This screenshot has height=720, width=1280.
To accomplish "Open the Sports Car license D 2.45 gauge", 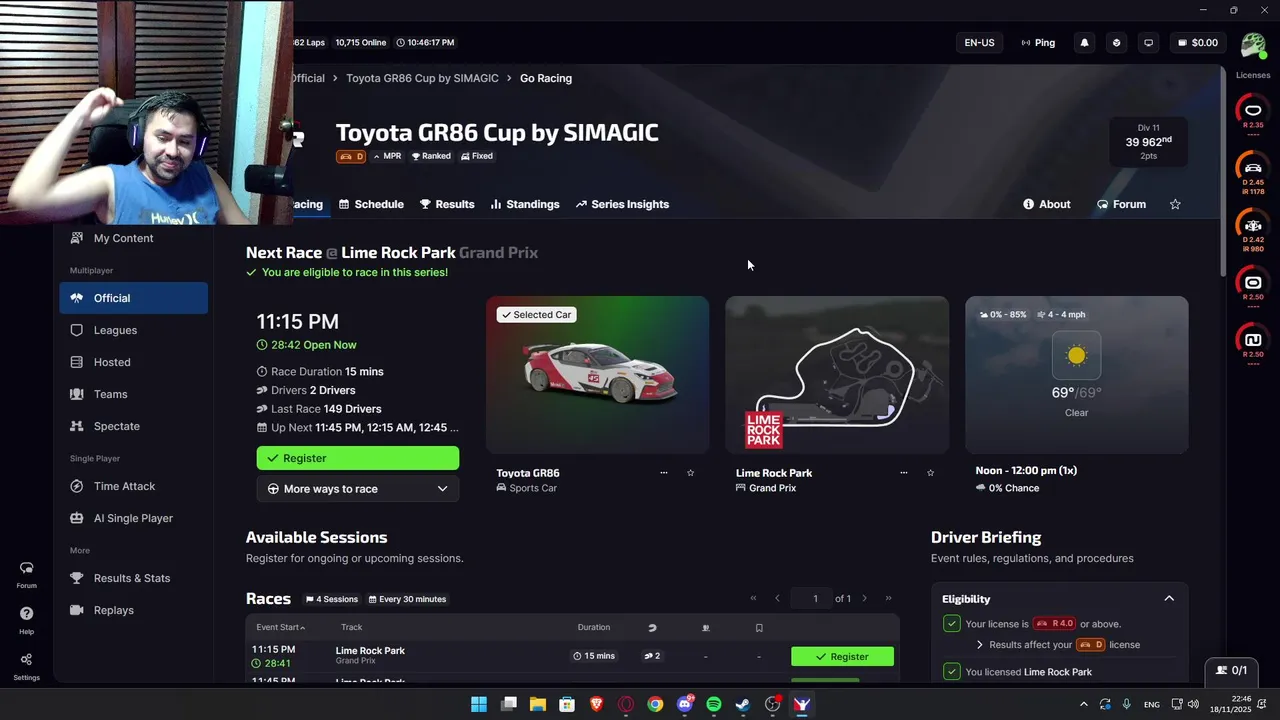I will pos(1253,170).
